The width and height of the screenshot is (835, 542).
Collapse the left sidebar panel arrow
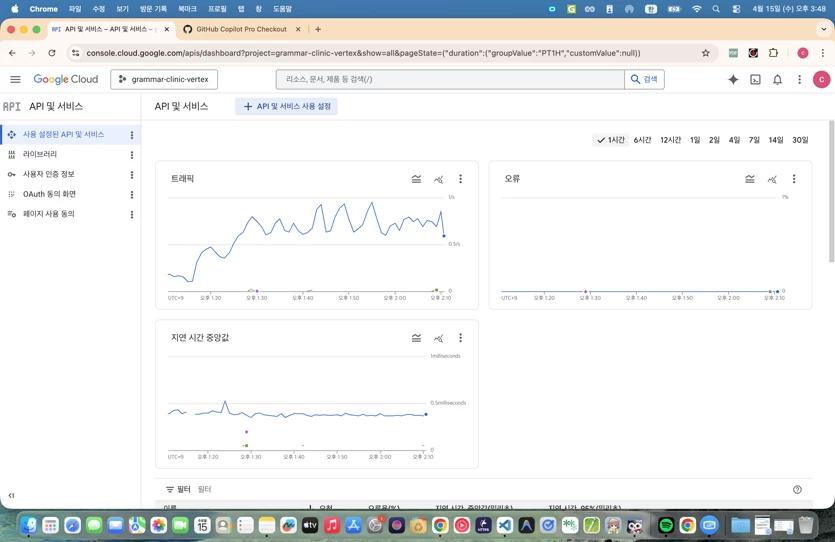click(x=11, y=495)
